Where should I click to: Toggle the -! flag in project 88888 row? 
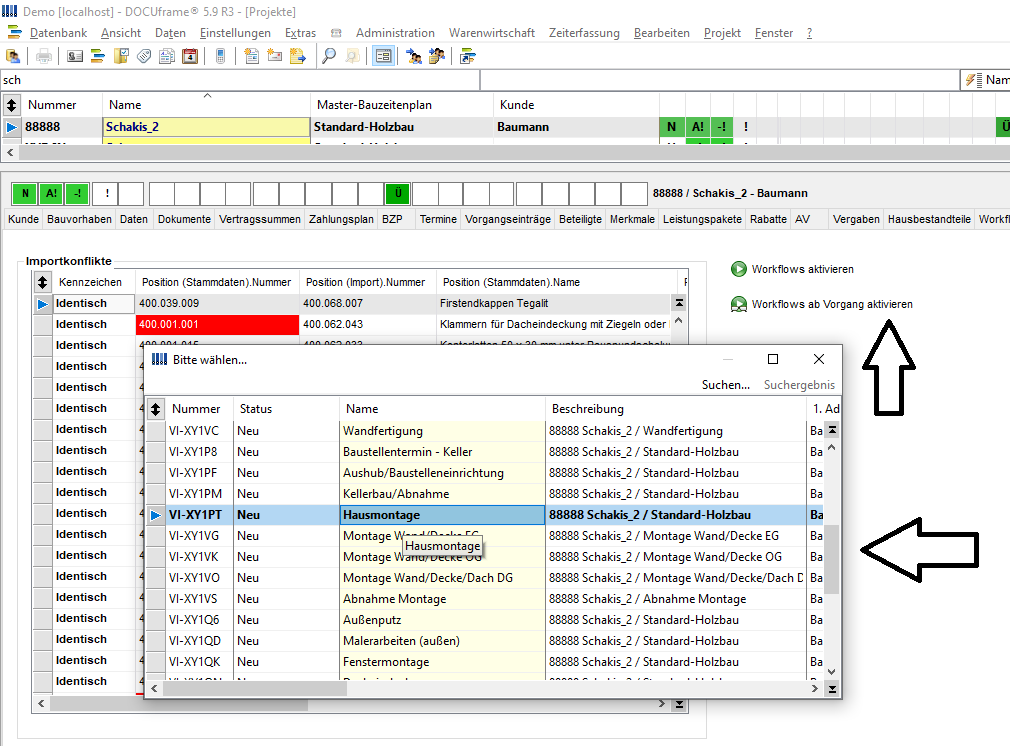(722, 128)
